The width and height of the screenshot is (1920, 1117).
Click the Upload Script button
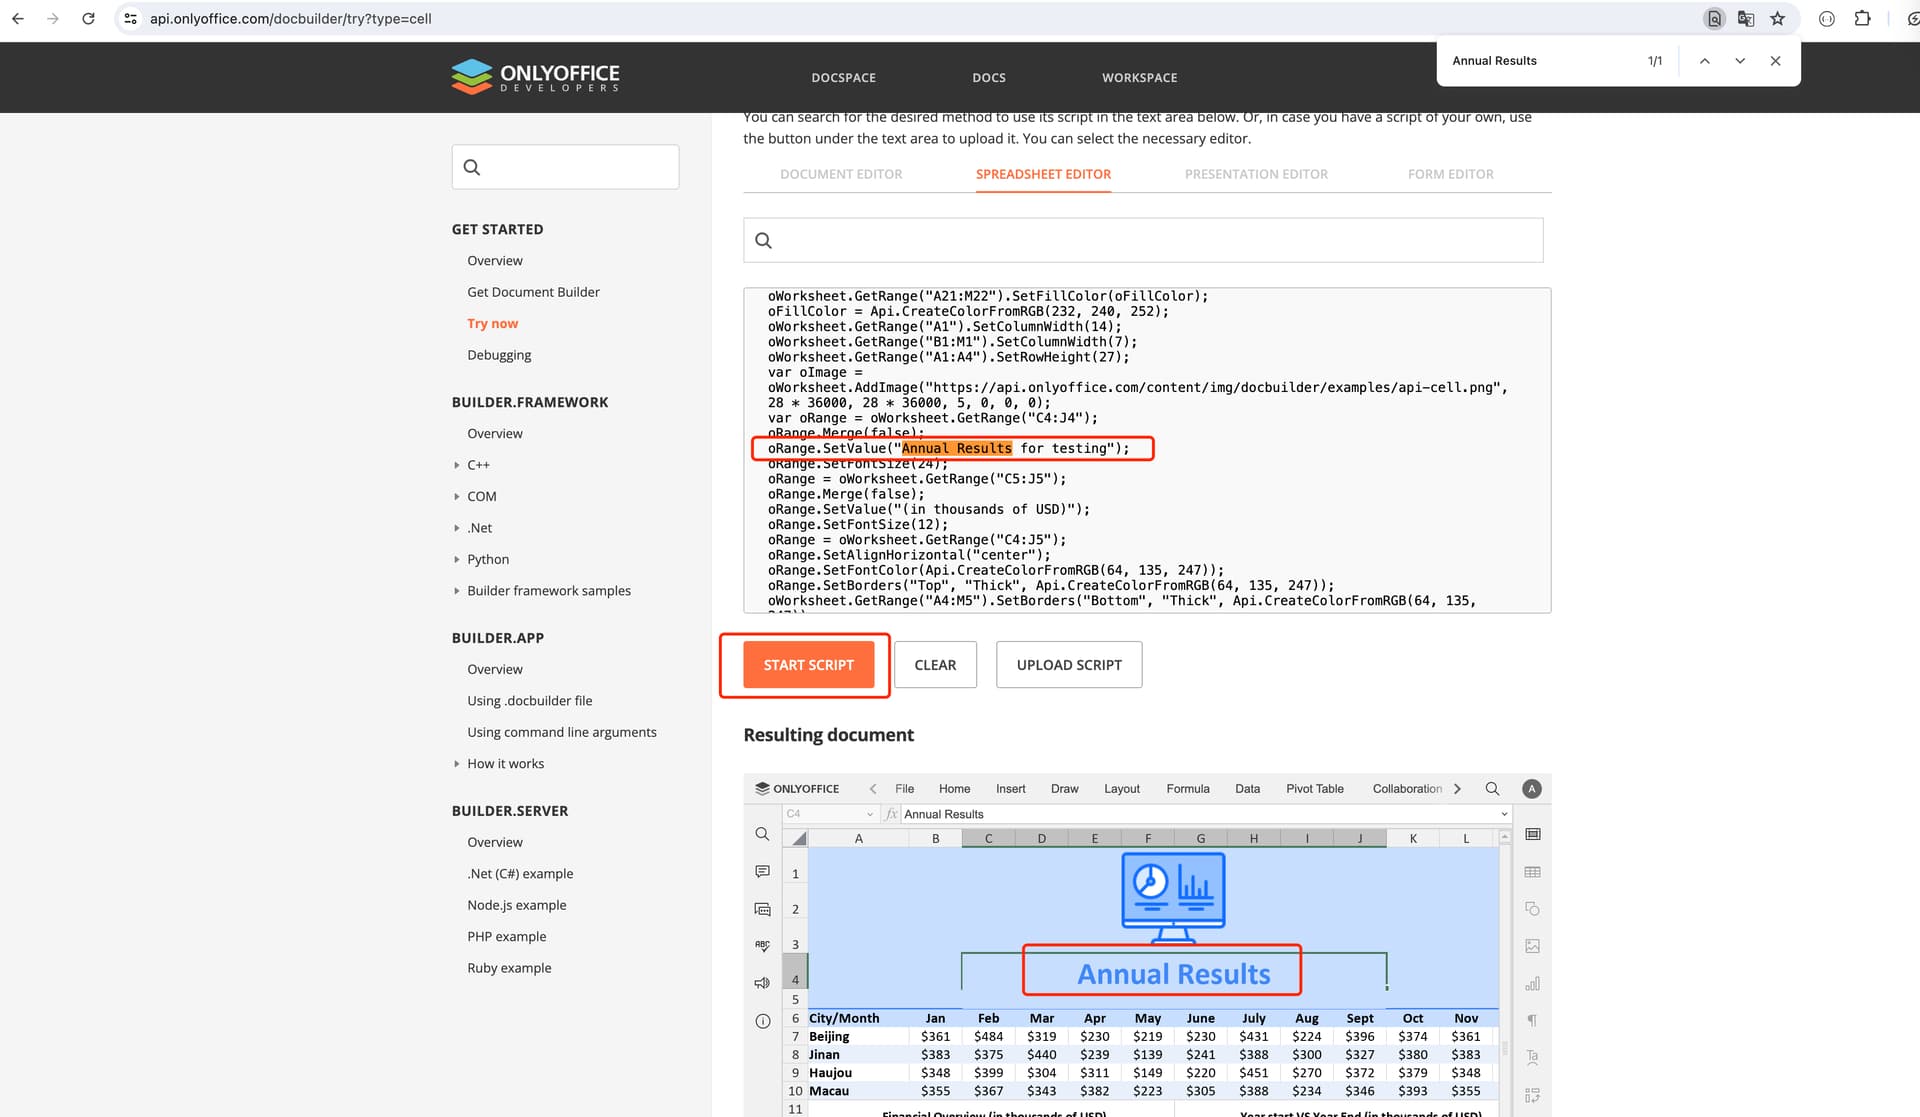tap(1069, 665)
